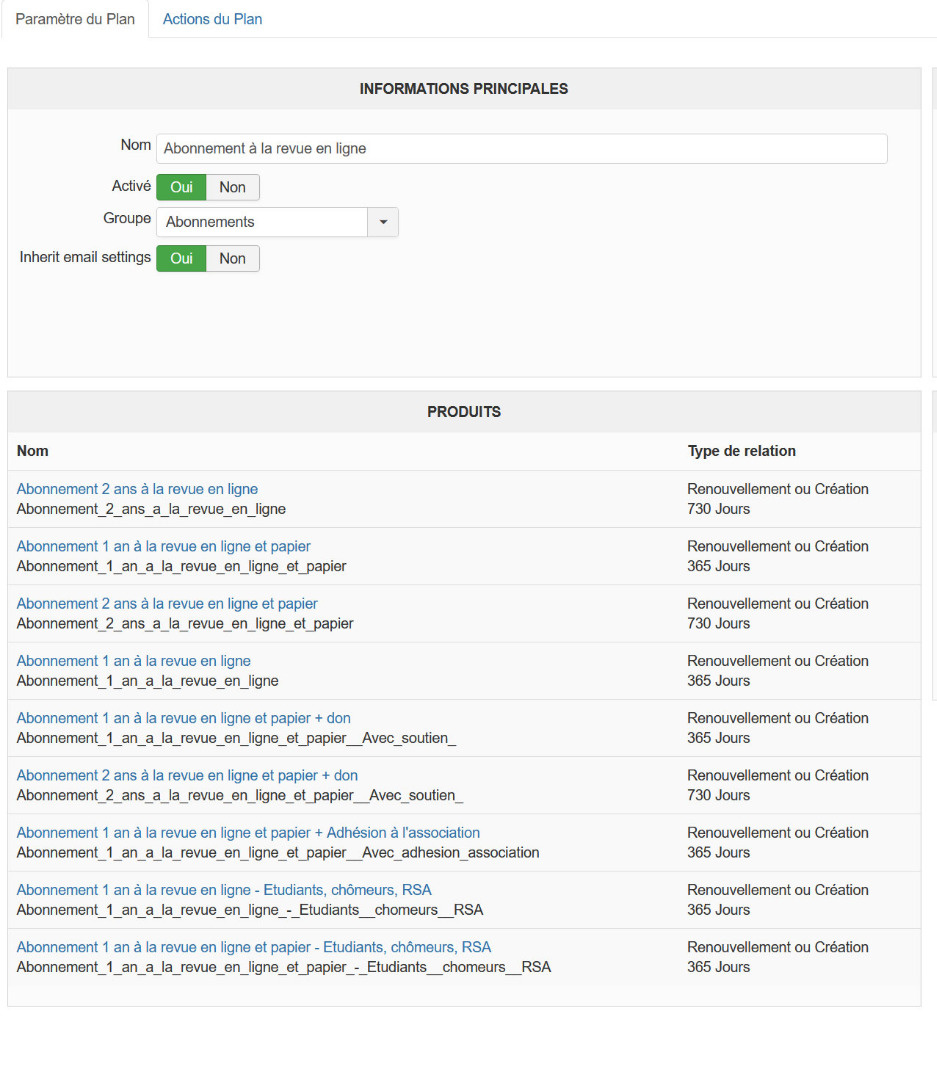The image size is (937, 1080).
Task: Open Abonnement 1 an en ligne et papier link
Action: 163,546
